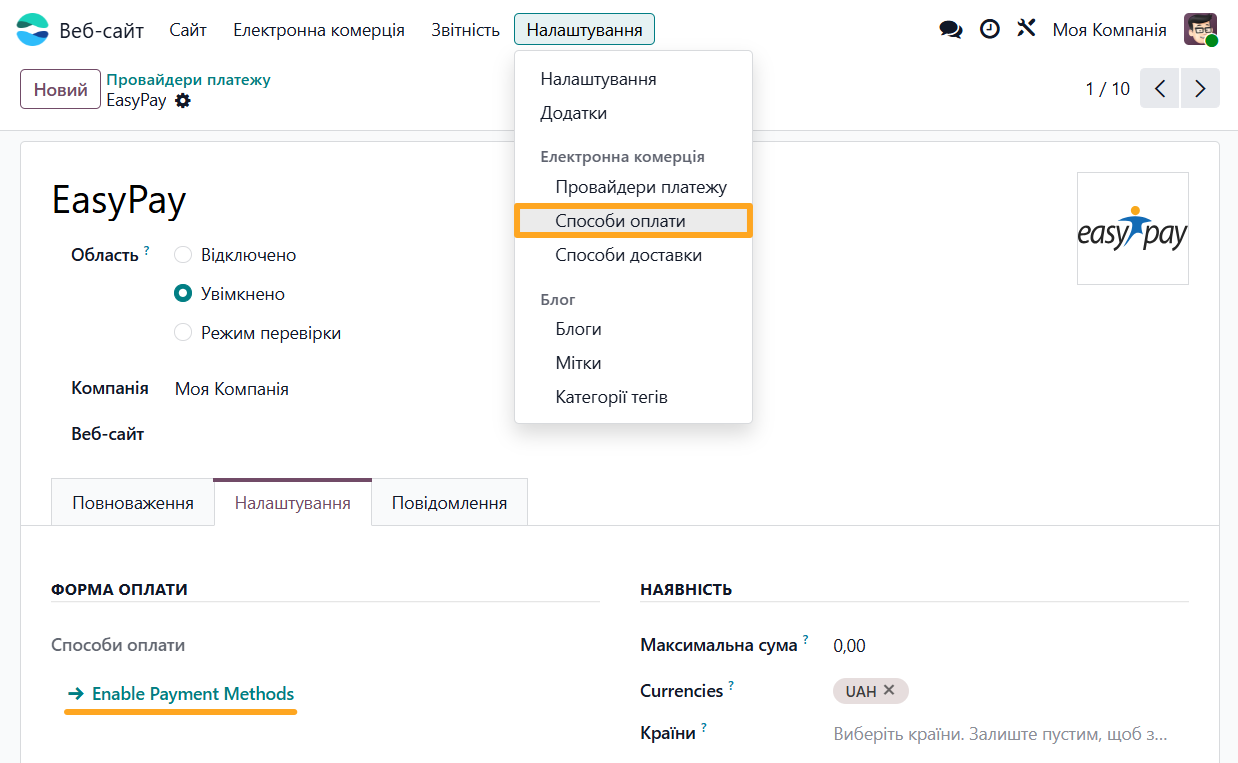The image size is (1238, 763).
Task: Show help tooltip for Область
Action: coord(146,250)
